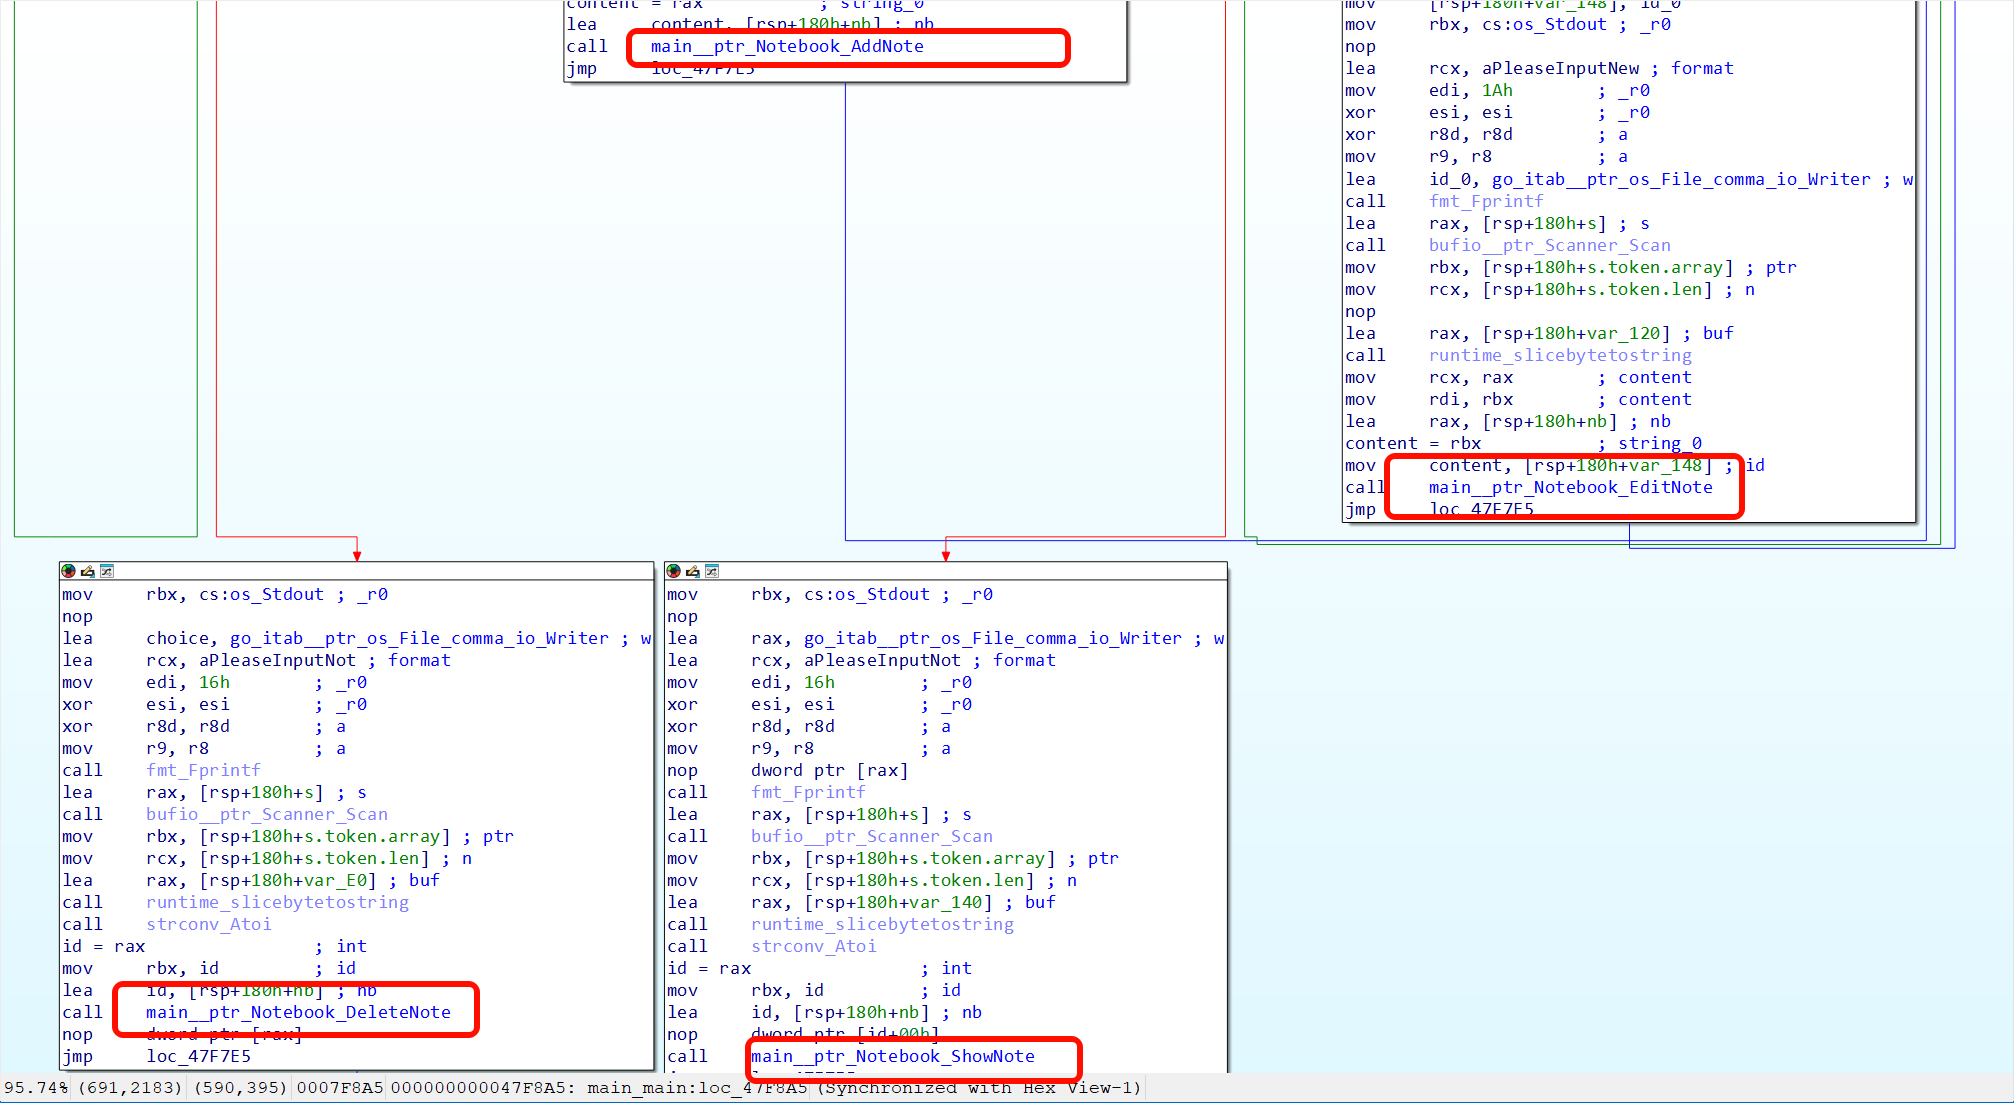Click main__ptr_Notebook_EditNote function name
Image resolution: width=2014 pixels, height=1103 pixels.
[x=1570, y=487]
